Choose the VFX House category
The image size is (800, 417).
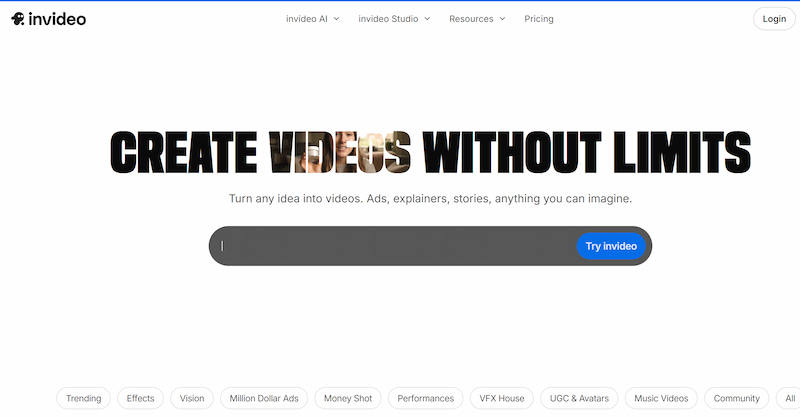502,398
